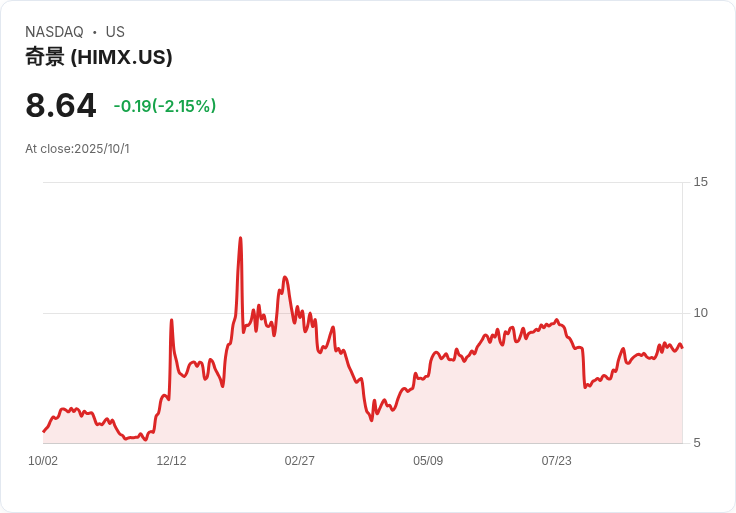
Task: Click the At close:2025/10/1 timestamp
Action: [77, 149]
